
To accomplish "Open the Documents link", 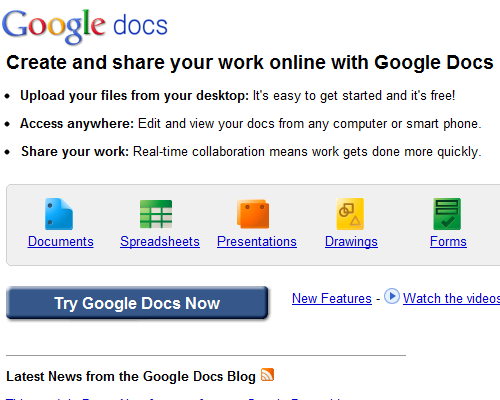I will click(61, 241).
